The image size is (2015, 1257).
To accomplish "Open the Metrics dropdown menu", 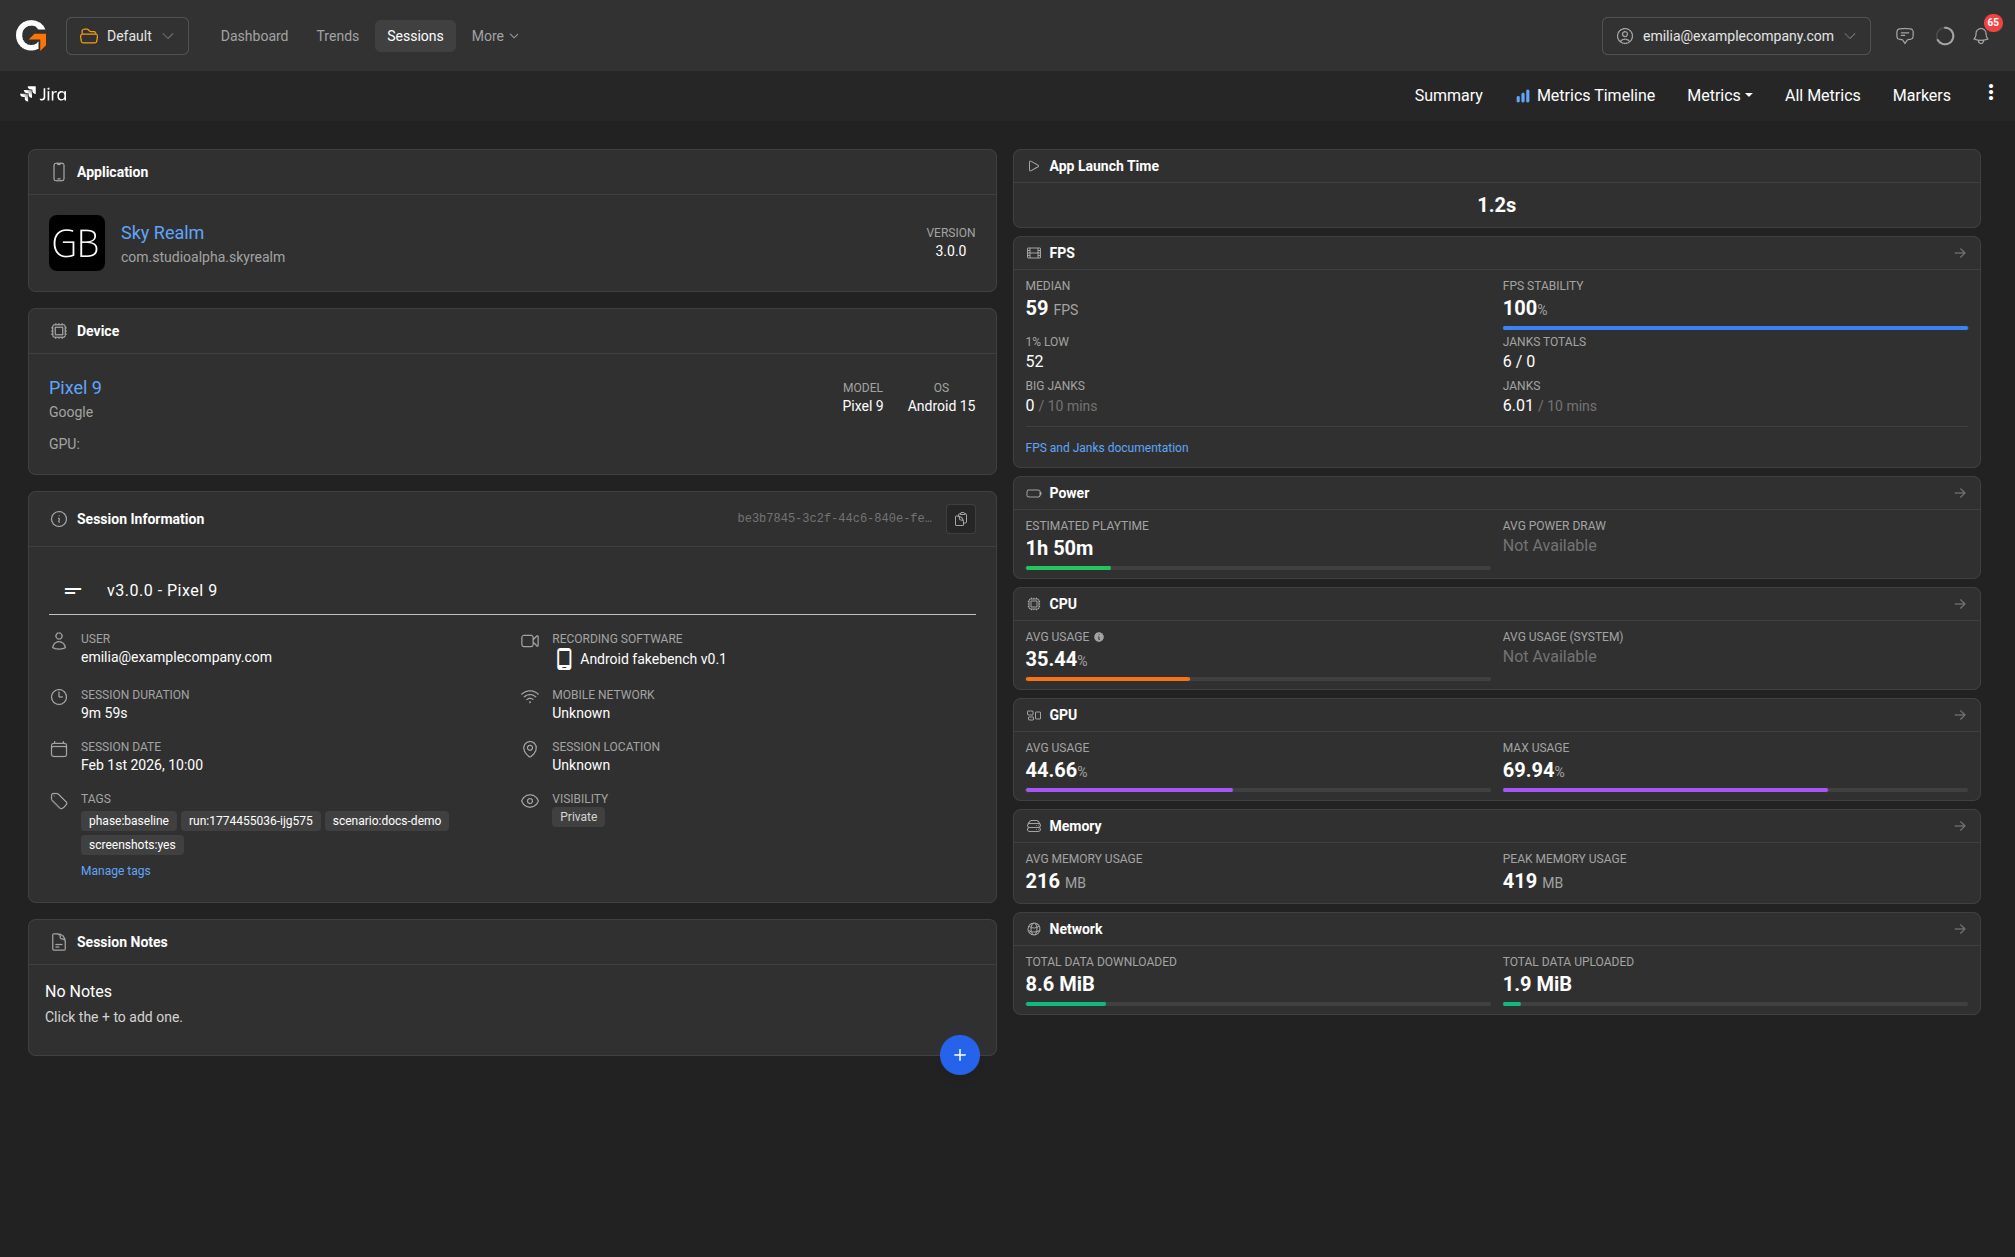I will [x=1719, y=95].
